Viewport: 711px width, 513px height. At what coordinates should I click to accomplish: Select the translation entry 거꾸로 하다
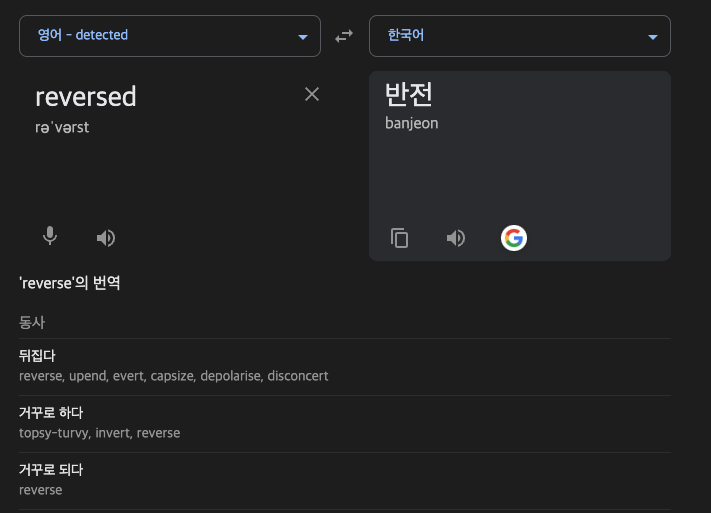tap(51, 413)
